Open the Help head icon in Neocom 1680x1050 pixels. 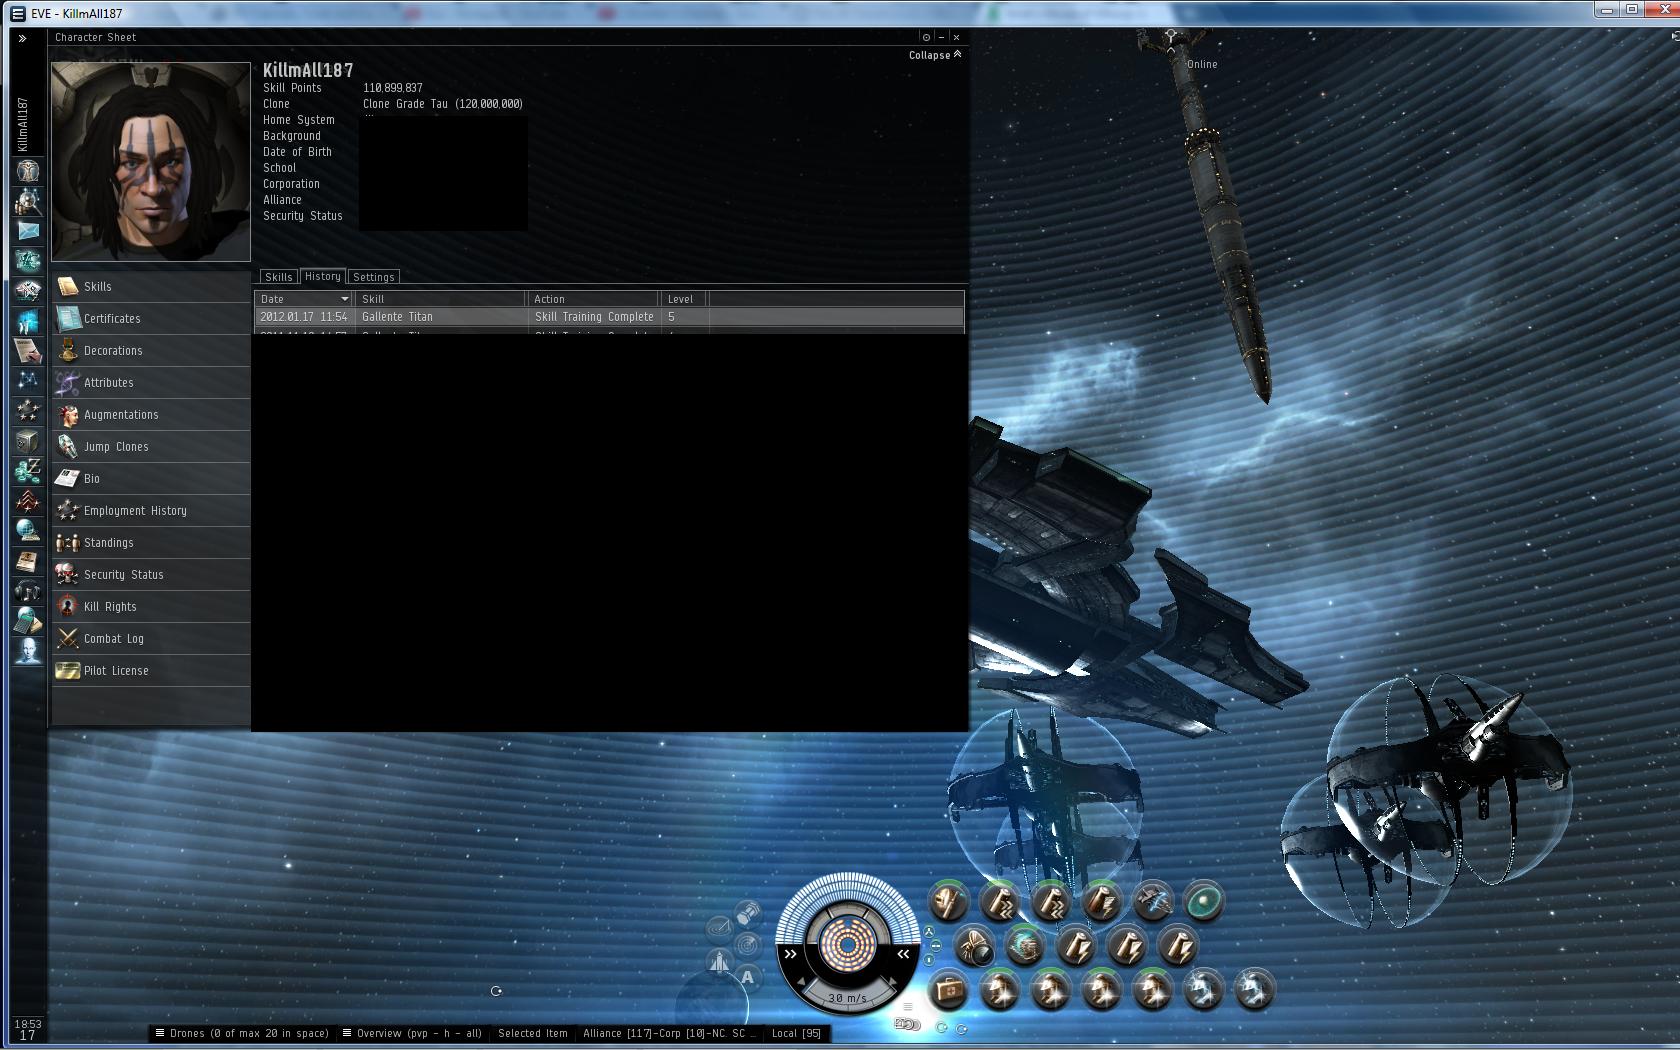28,651
